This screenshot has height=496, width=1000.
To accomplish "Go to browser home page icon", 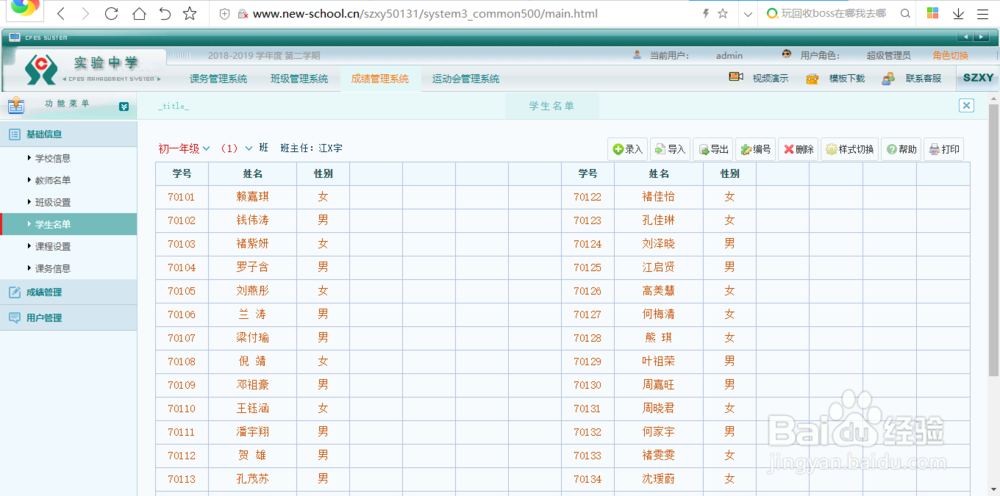I will [138, 13].
